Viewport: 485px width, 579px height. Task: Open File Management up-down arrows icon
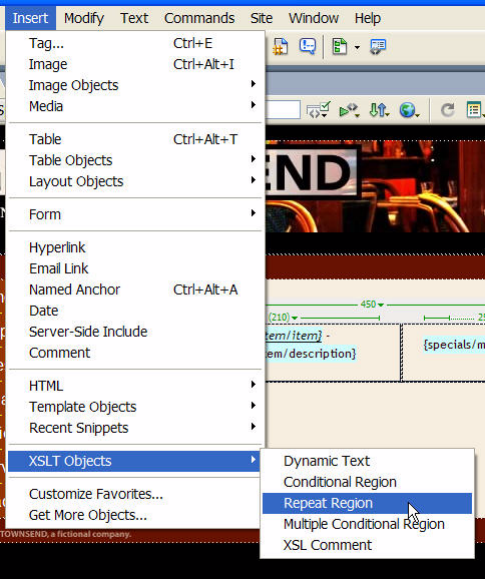[379, 110]
